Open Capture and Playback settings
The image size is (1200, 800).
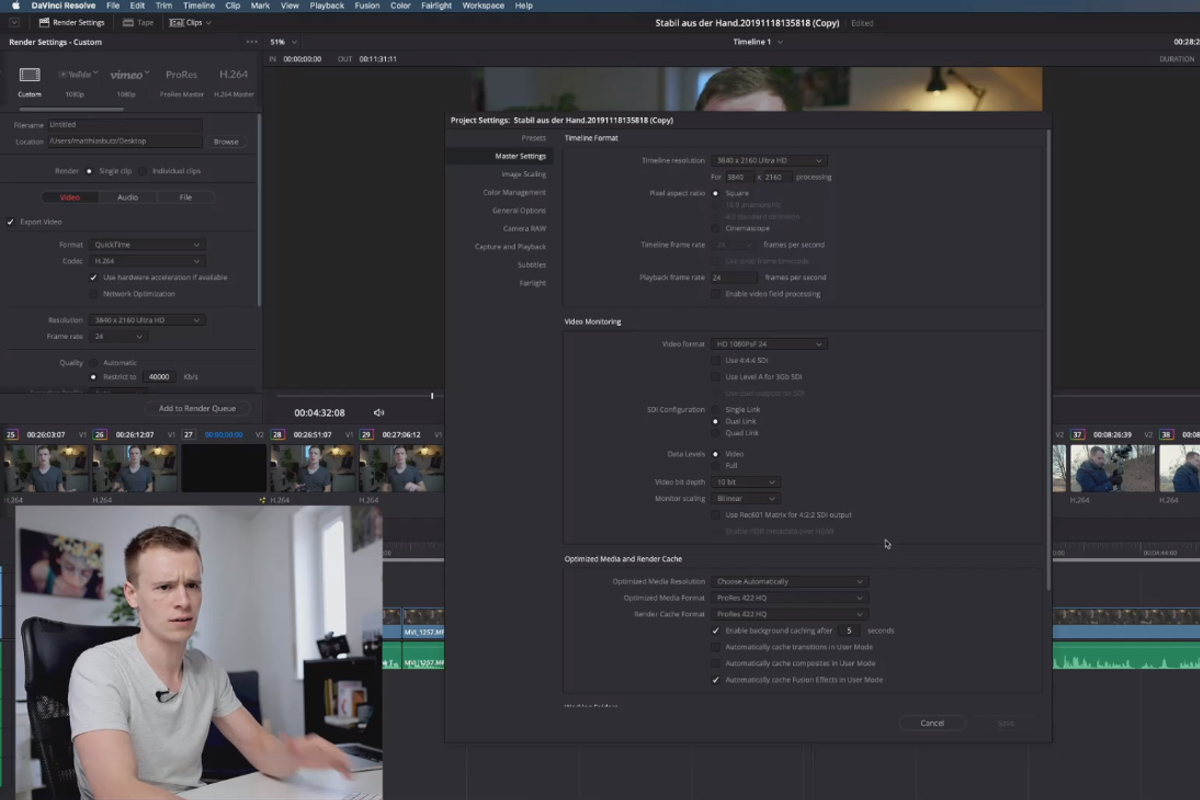tap(511, 246)
